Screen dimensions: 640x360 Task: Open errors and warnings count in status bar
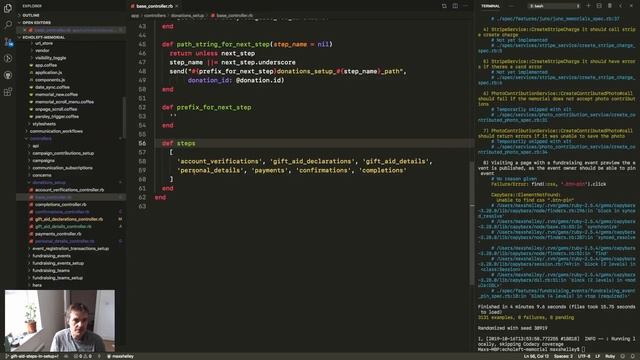pyautogui.click(x=82, y=356)
